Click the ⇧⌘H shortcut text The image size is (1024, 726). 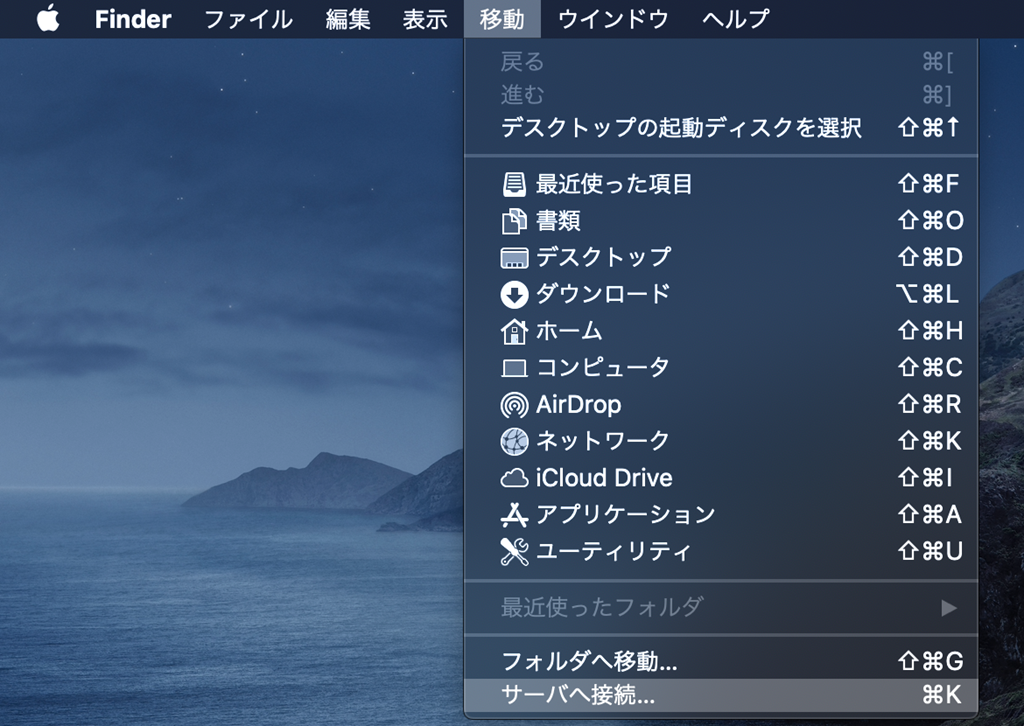(x=930, y=331)
